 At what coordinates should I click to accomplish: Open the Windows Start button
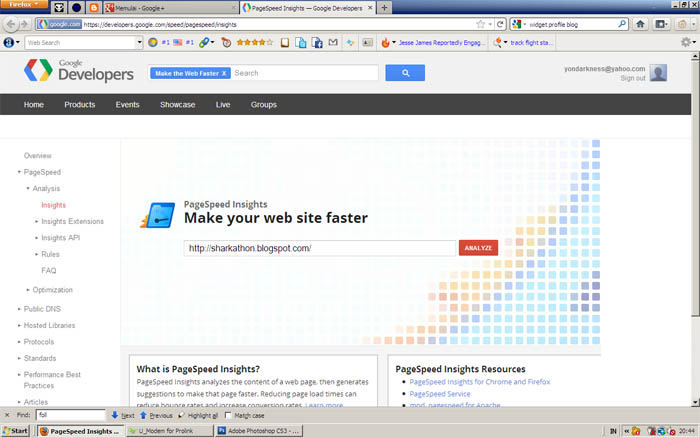16,431
